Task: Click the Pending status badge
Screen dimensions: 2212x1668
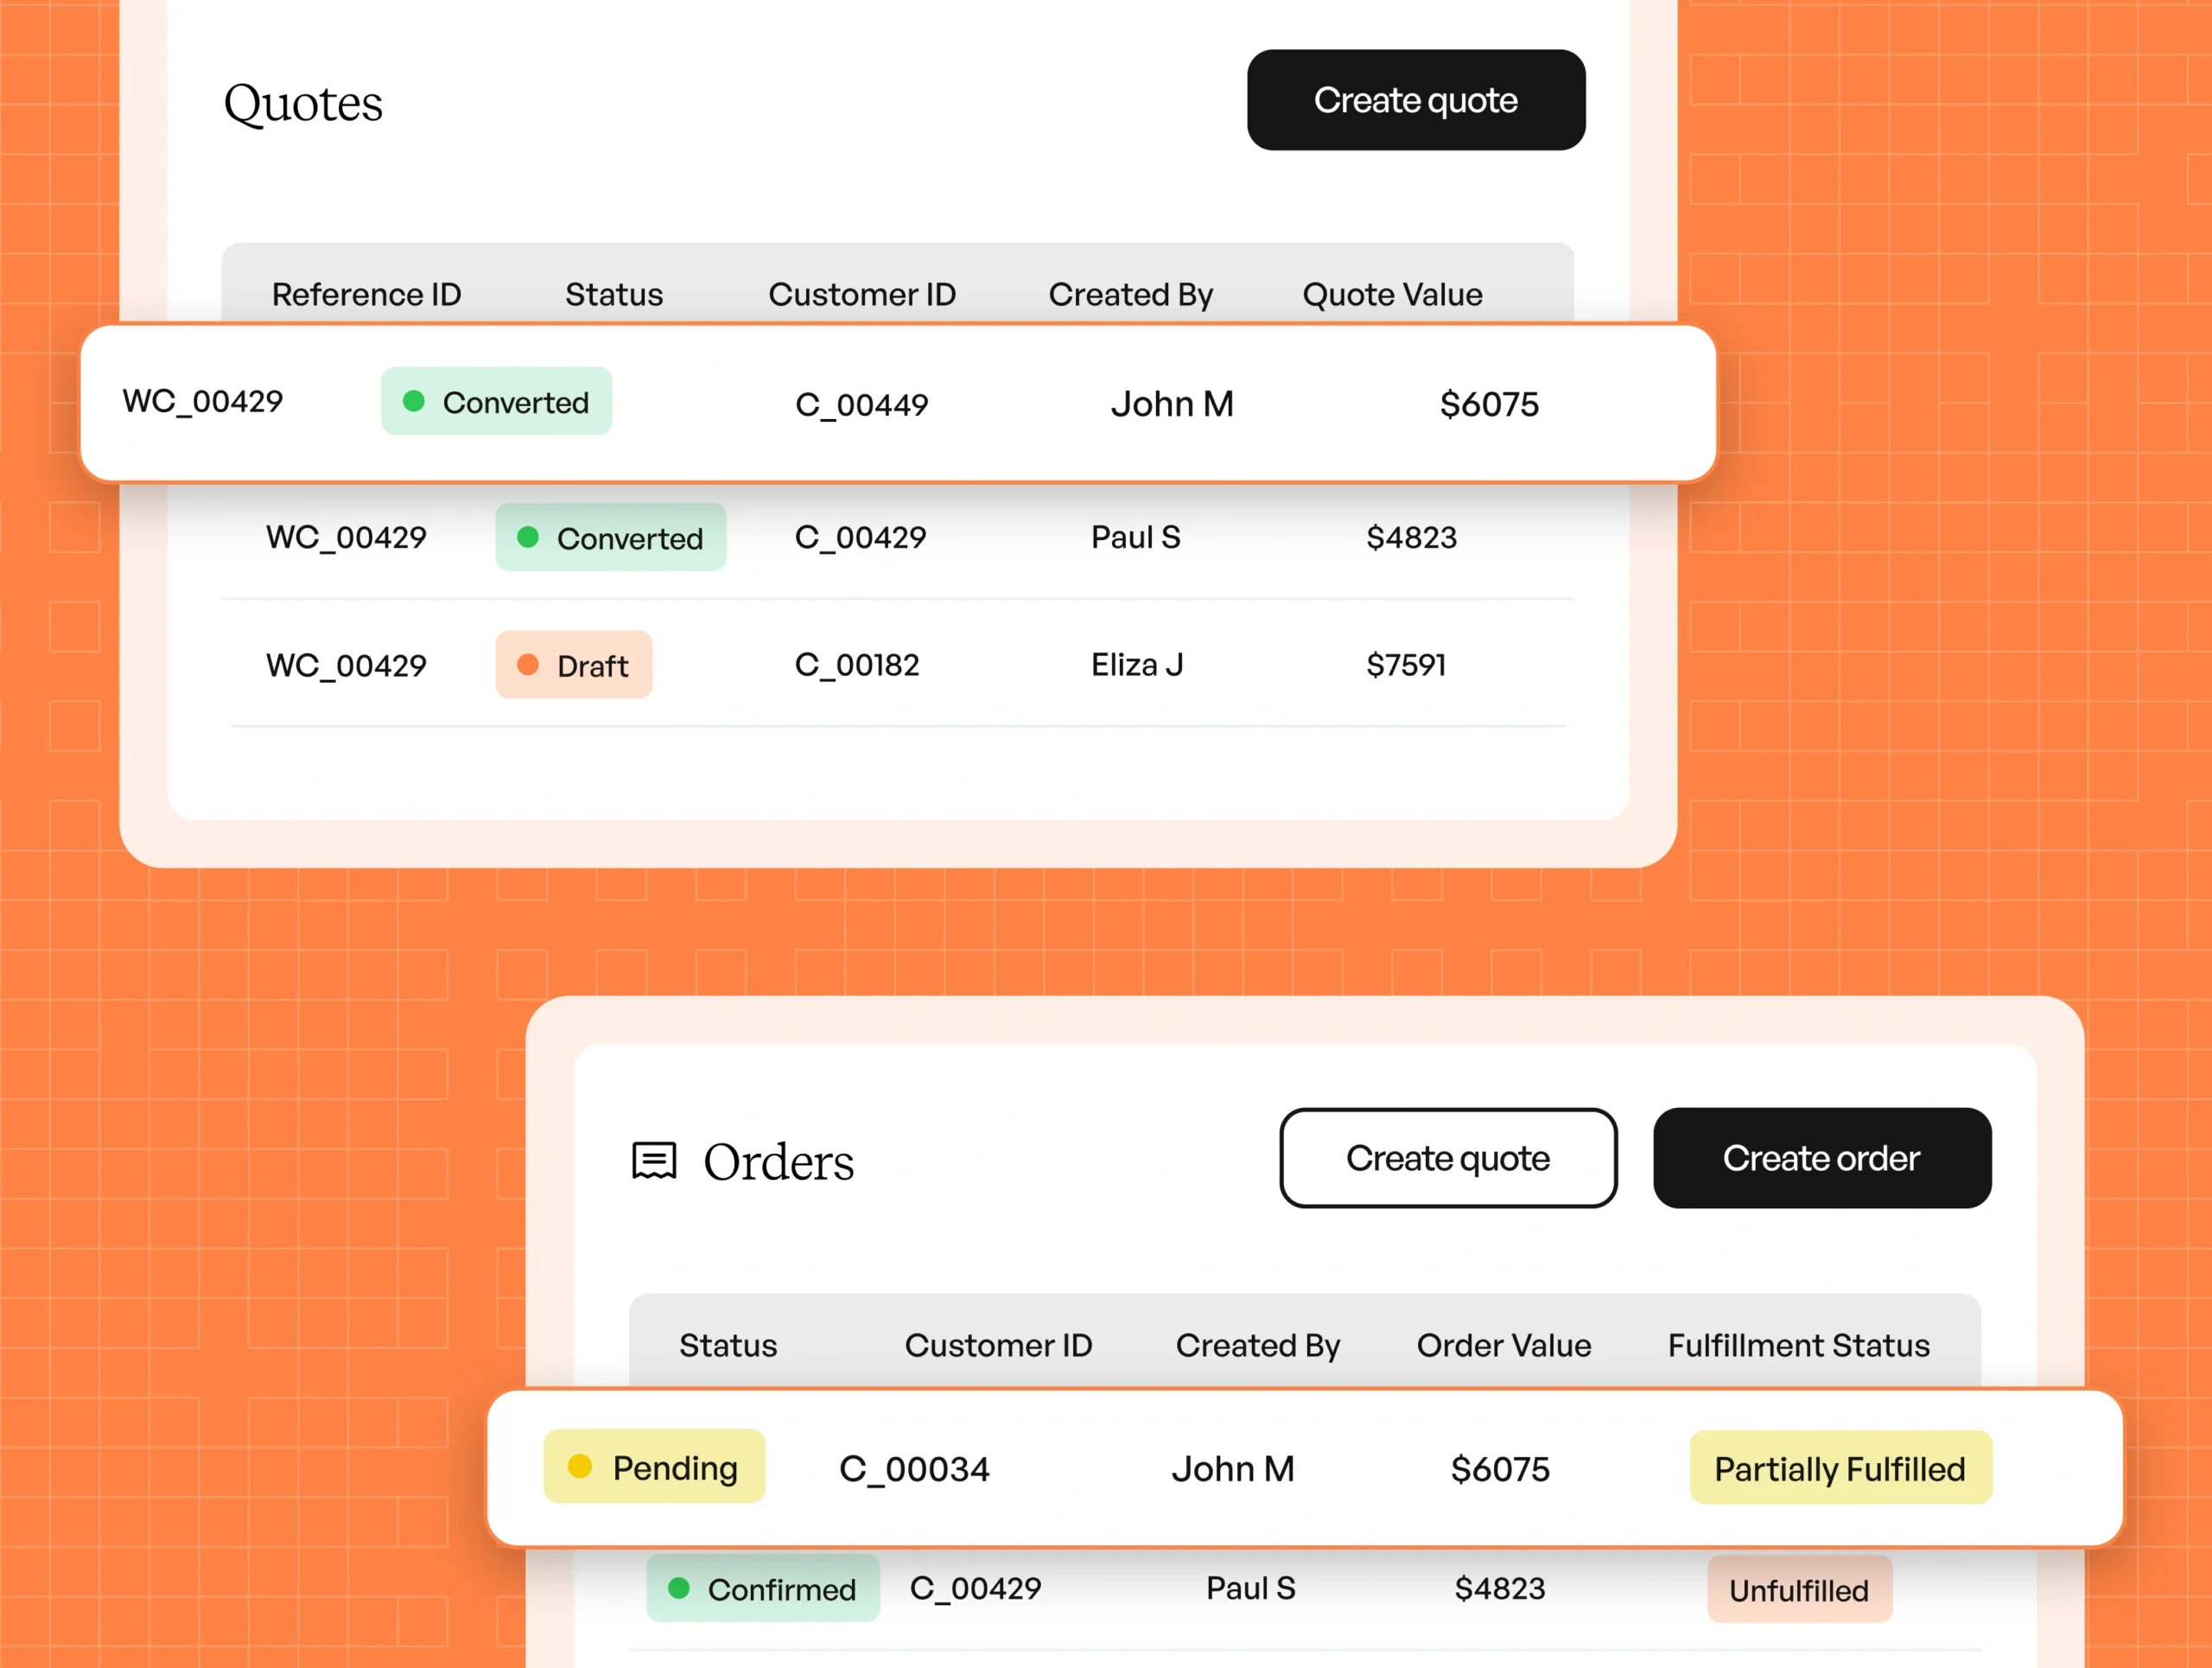Action: [x=654, y=1467]
